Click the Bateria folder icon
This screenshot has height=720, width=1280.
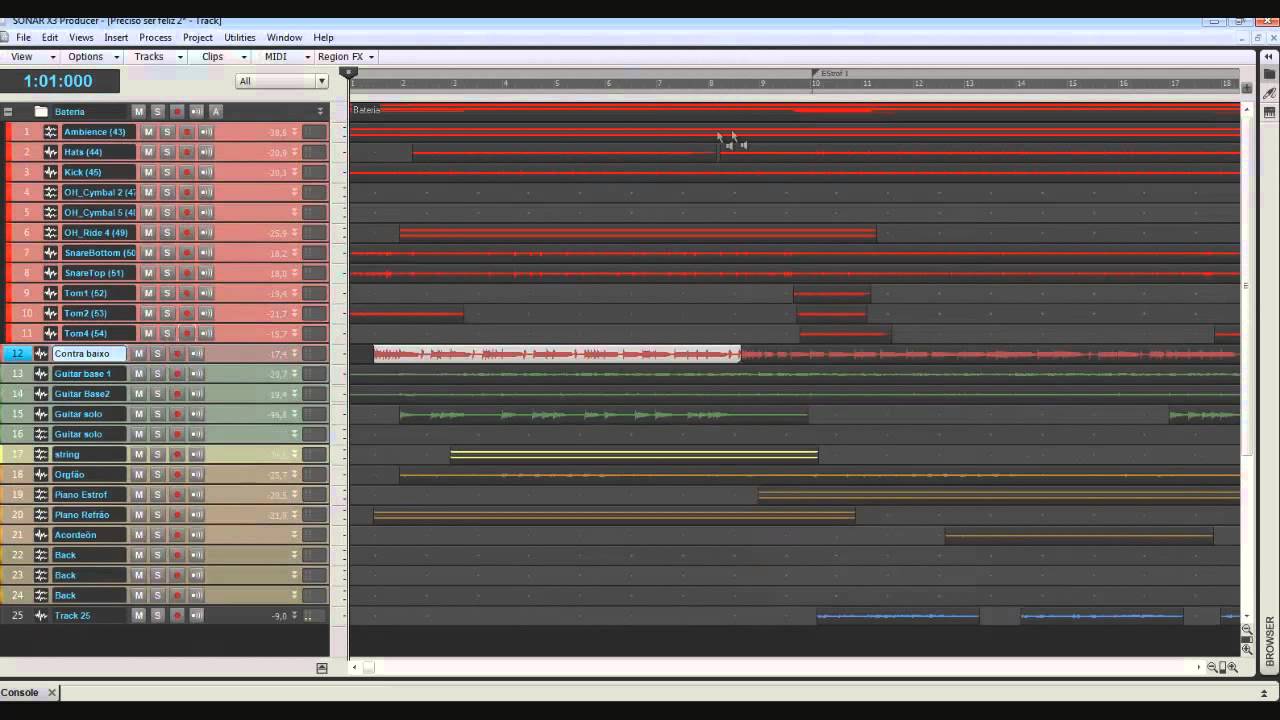(41, 111)
